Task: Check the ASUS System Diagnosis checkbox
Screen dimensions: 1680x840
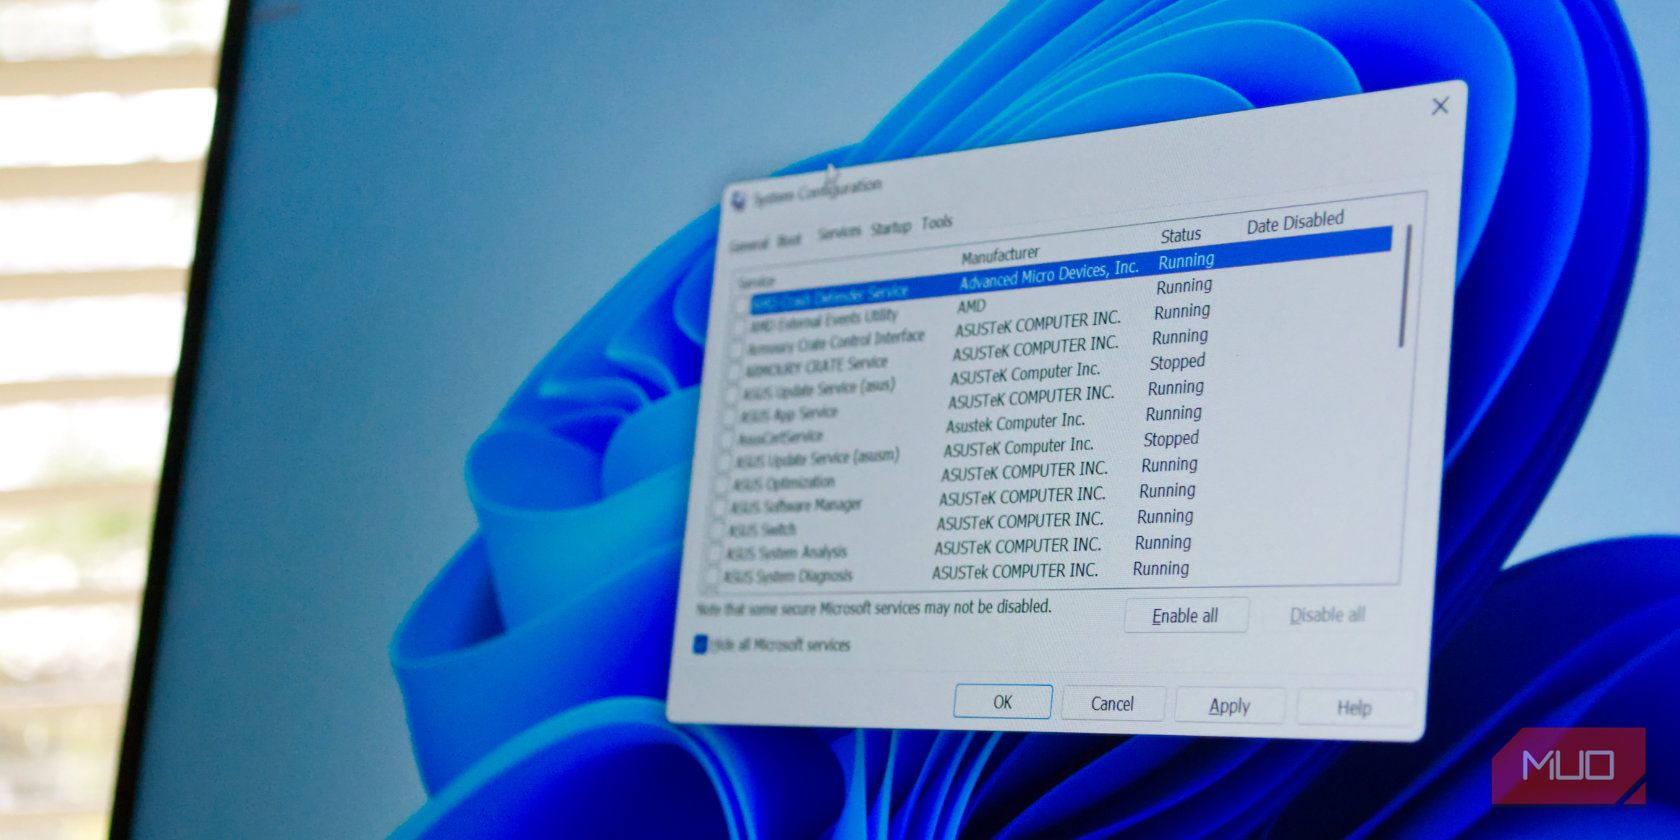Action: 713,578
